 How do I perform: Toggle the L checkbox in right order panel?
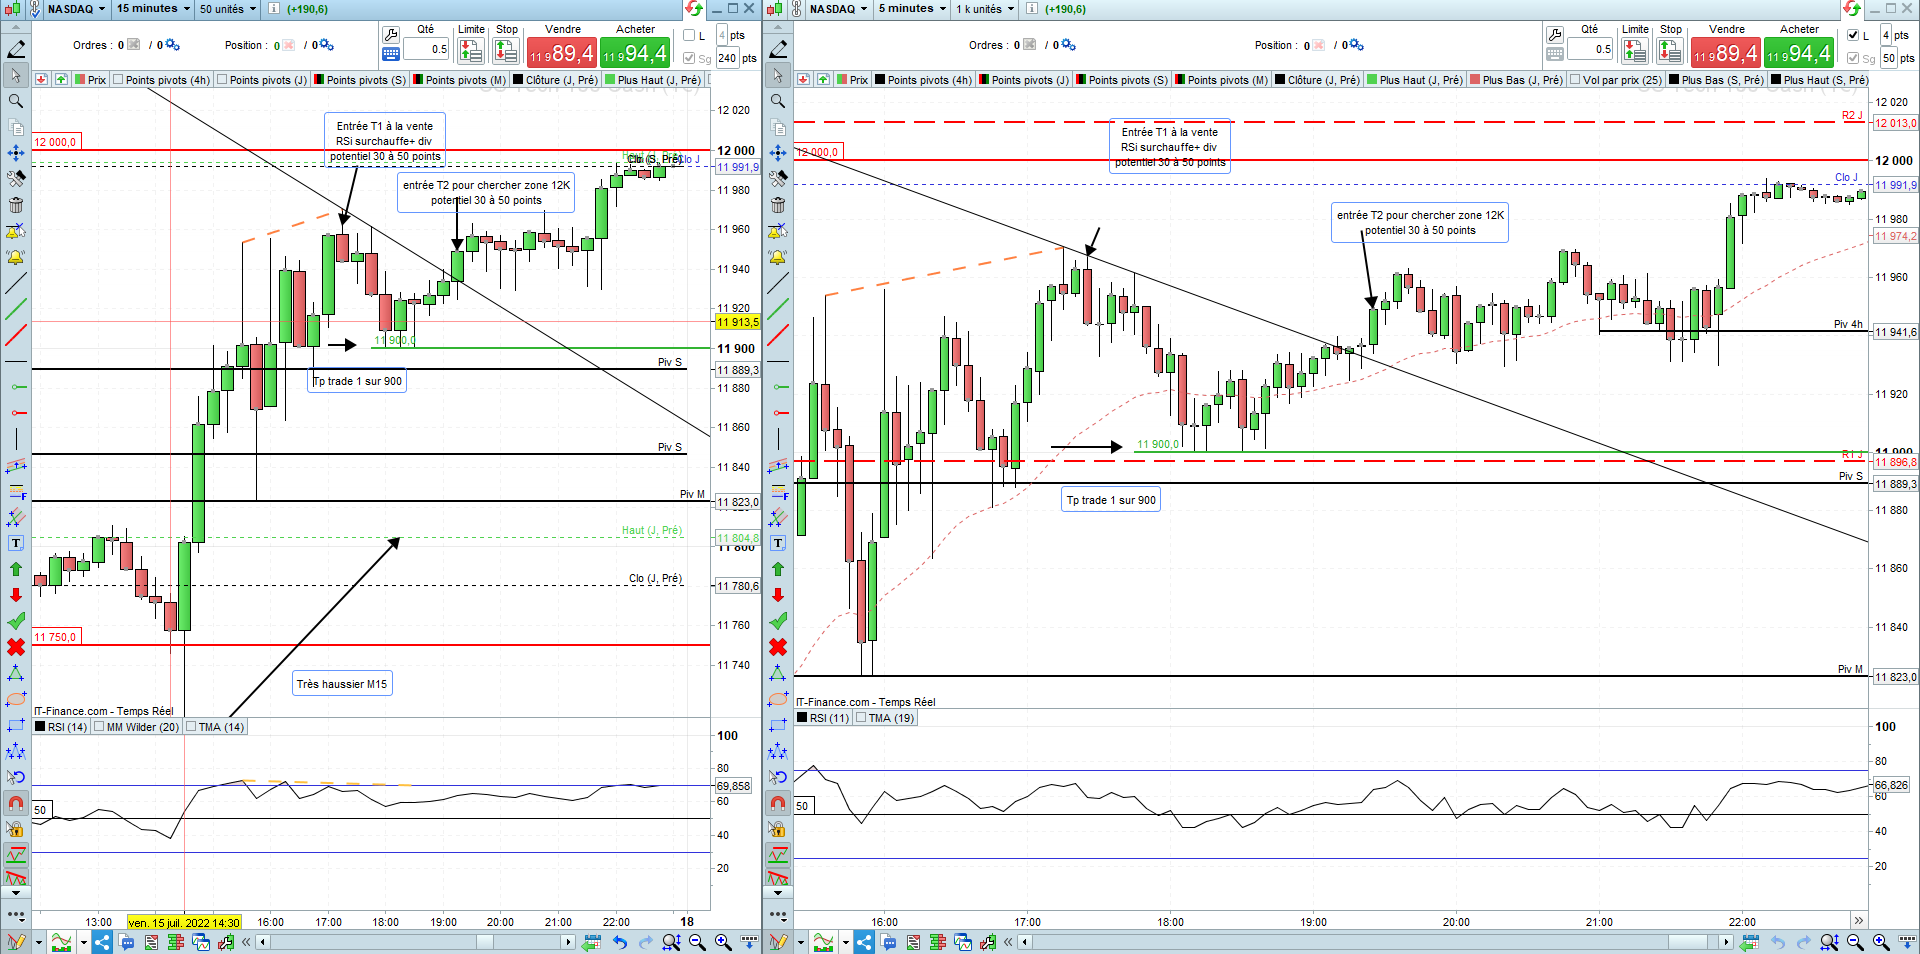click(x=1853, y=35)
